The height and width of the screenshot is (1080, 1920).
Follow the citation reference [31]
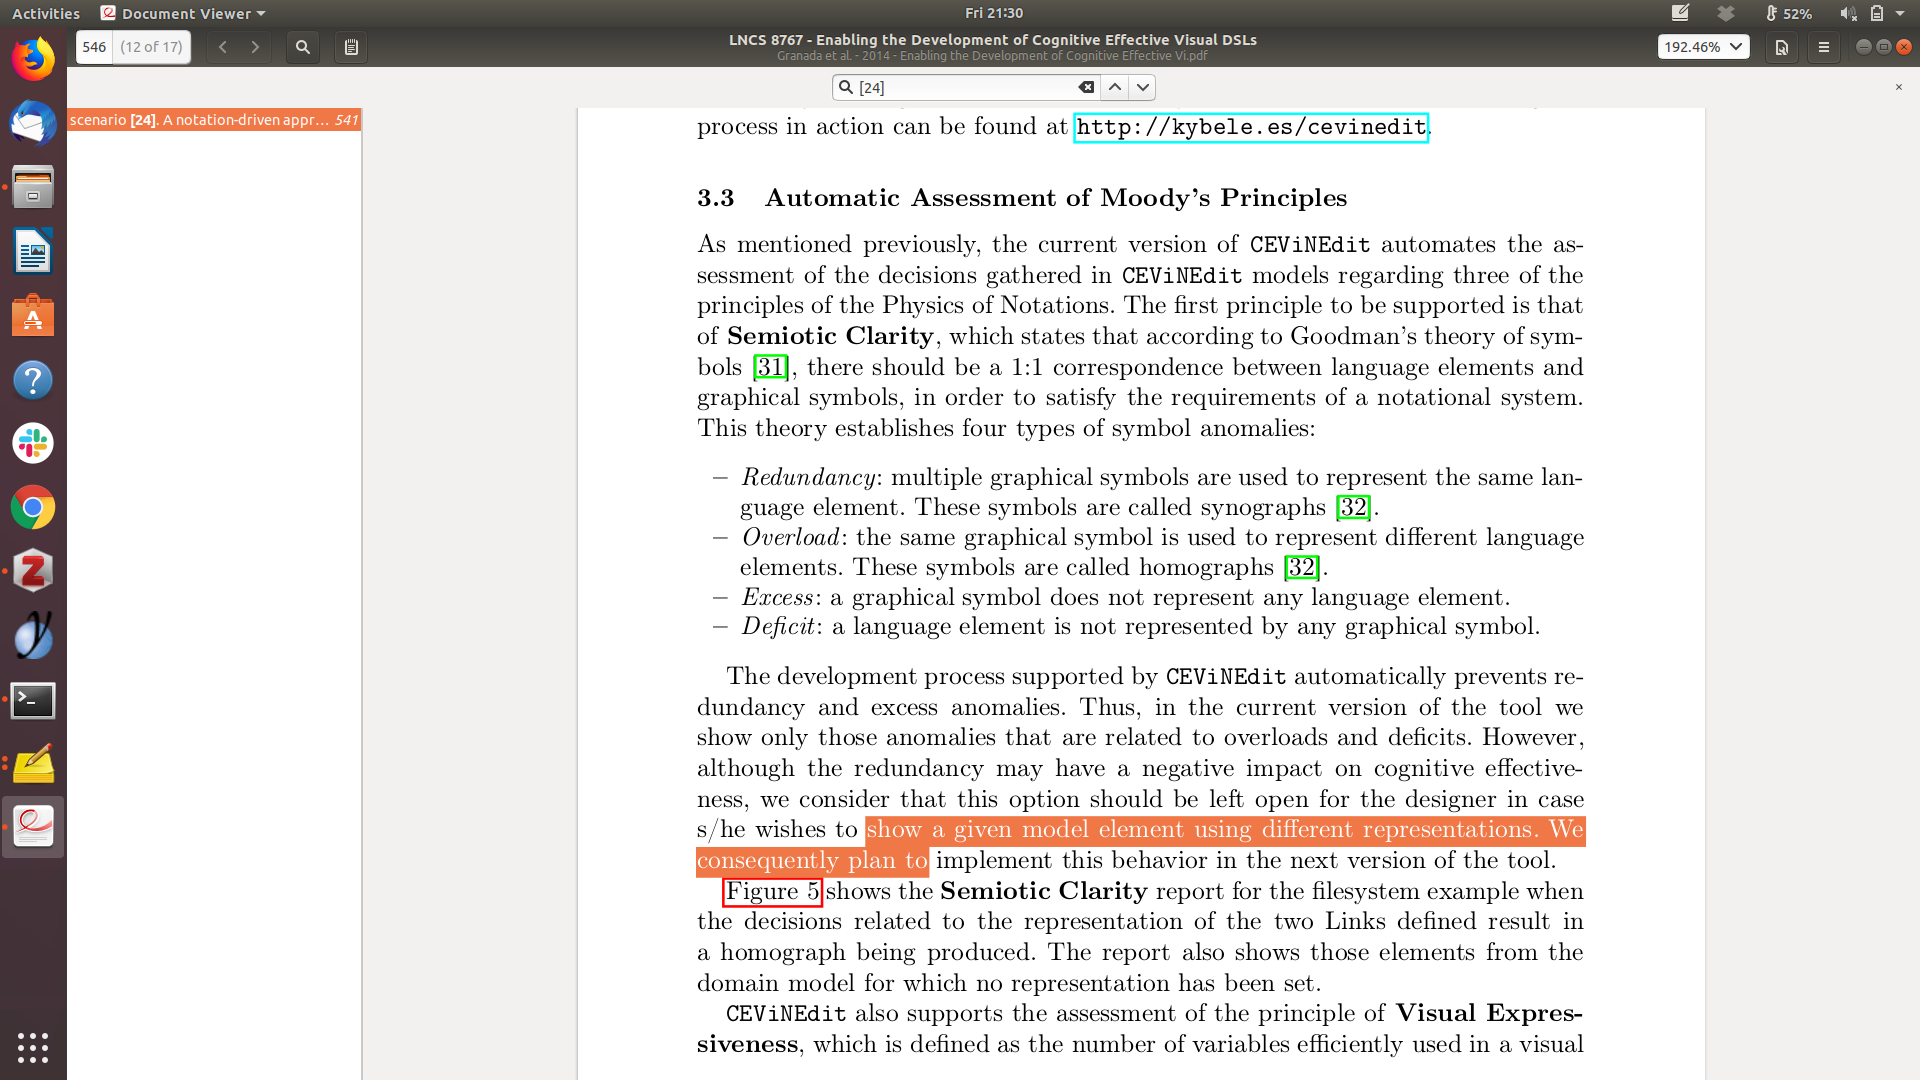click(770, 367)
